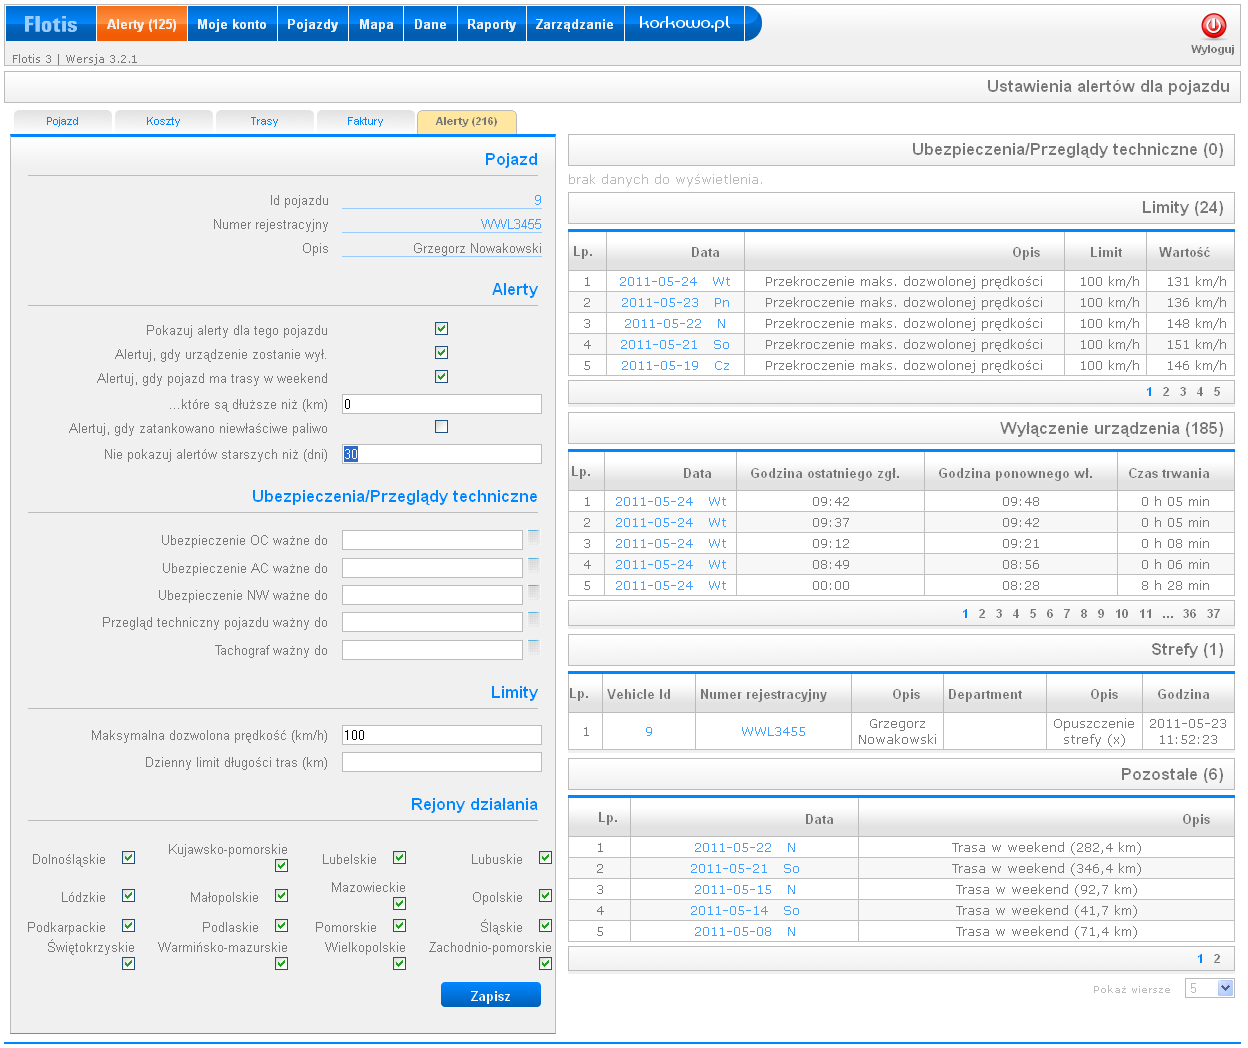Open the Pojazdy menu
This screenshot has height=1048, width=1248.
coord(313,24)
